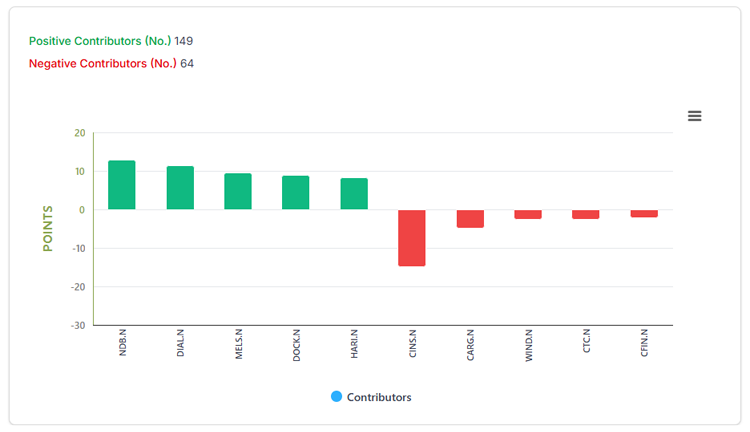Screen dimensions: 750x432
Task: Click the MELS.N axis label
Action: pos(239,344)
